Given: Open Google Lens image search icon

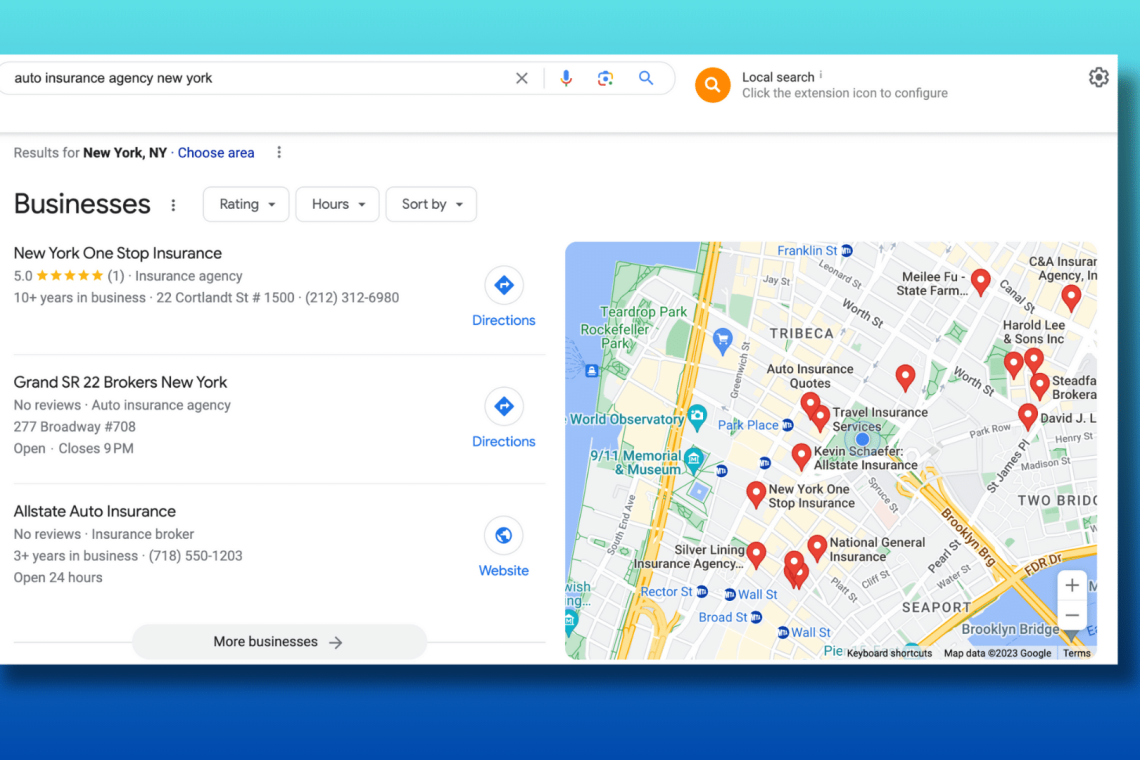Looking at the screenshot, I should (x=605, y=78).
